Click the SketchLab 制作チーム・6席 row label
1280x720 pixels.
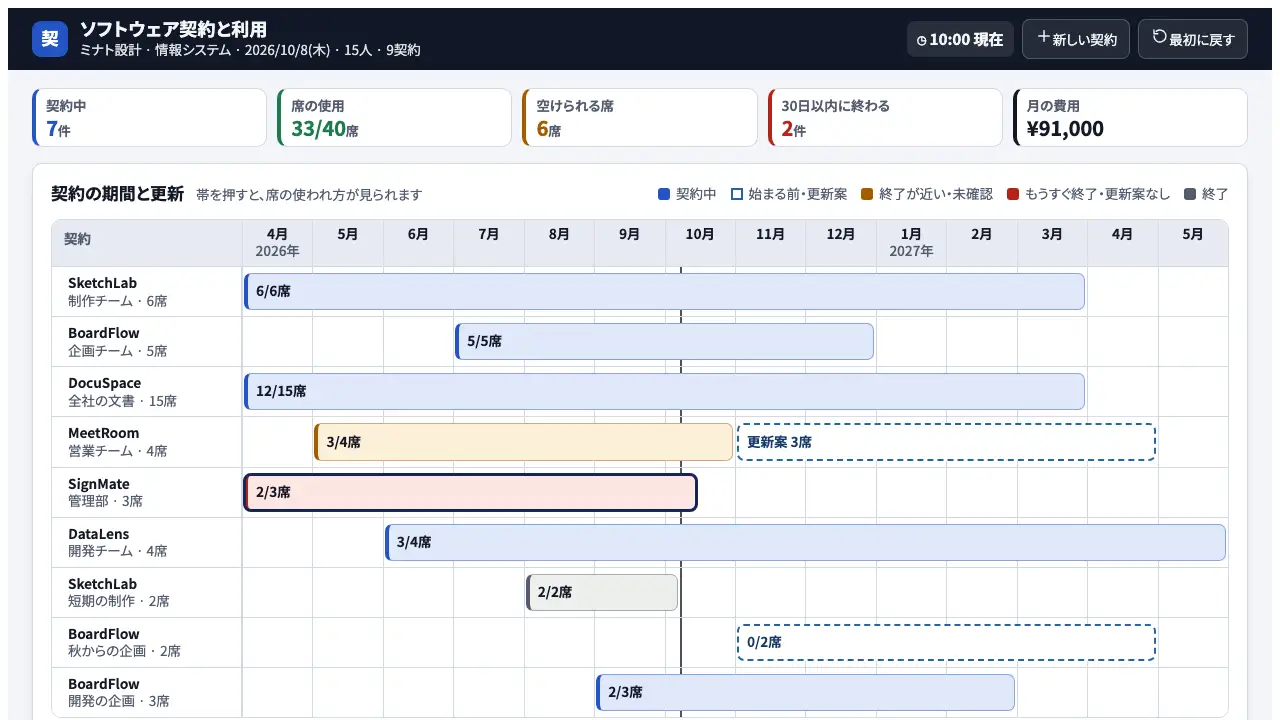click(147, 291)
